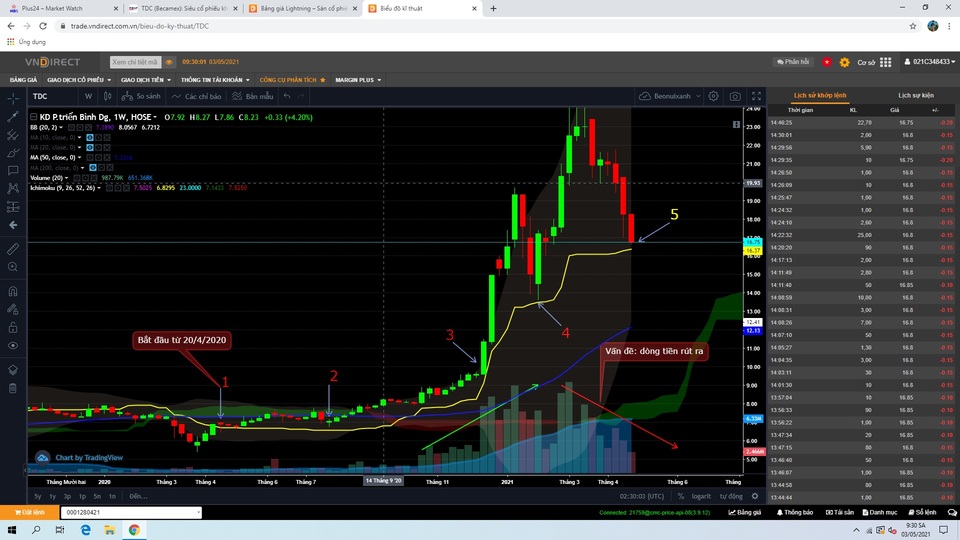Toggle magnet mode
The height and width of the screenshot is (540, 960).
[13, 291]
